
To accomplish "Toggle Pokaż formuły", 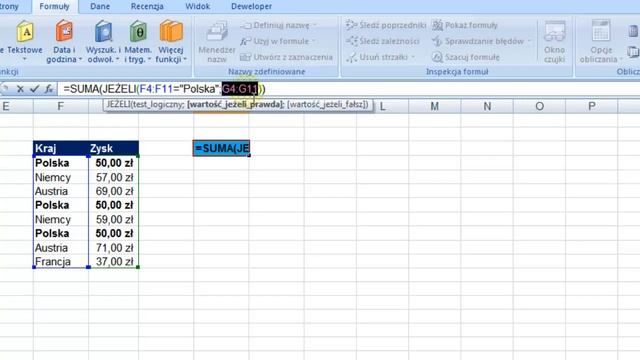I will pos(465,25).
